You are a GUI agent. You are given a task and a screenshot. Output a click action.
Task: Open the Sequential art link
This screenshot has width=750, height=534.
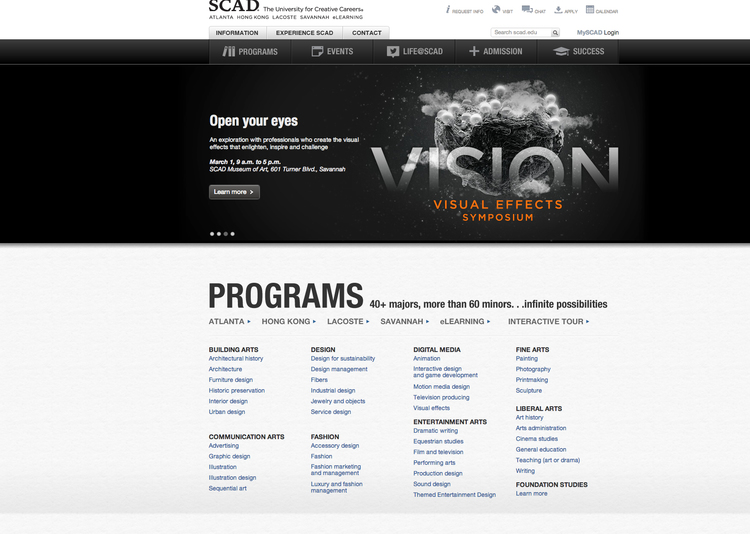click(x=228, y=489)
